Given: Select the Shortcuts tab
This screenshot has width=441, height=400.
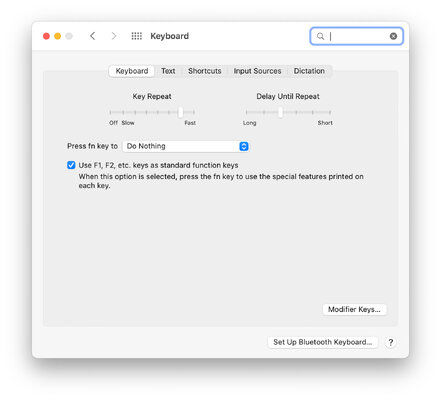Looking at the screenshot, I should [x=205, y=71].
